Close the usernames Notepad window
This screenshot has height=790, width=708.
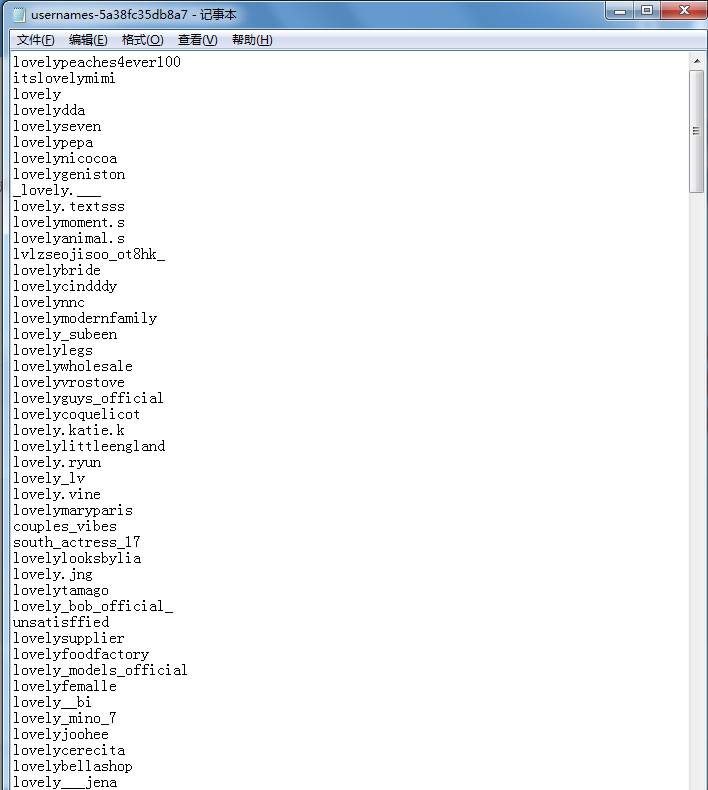683,11
